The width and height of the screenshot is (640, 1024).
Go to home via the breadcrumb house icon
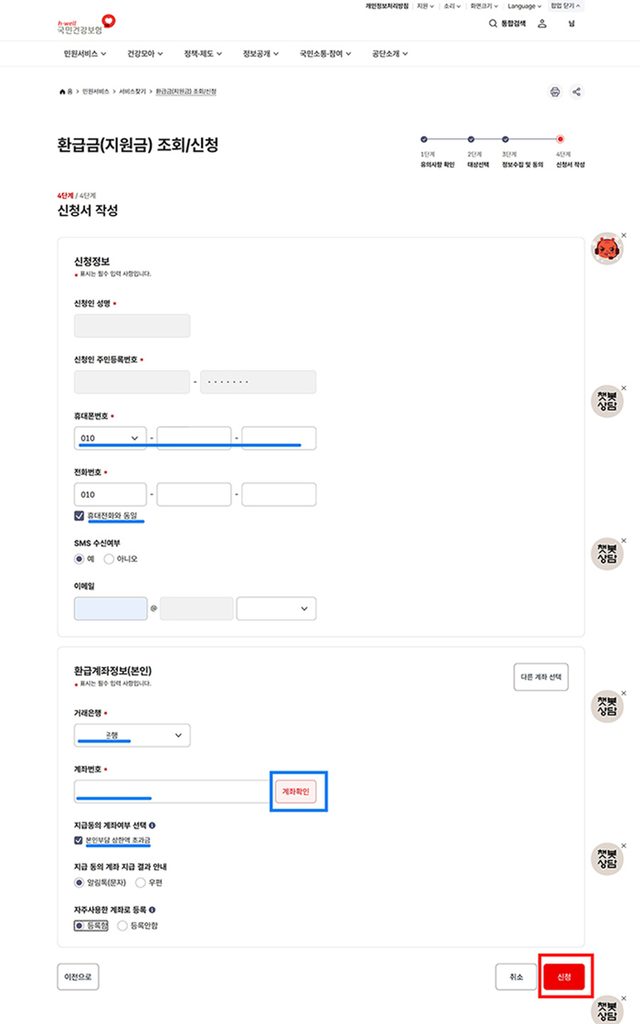click(62, 91)
